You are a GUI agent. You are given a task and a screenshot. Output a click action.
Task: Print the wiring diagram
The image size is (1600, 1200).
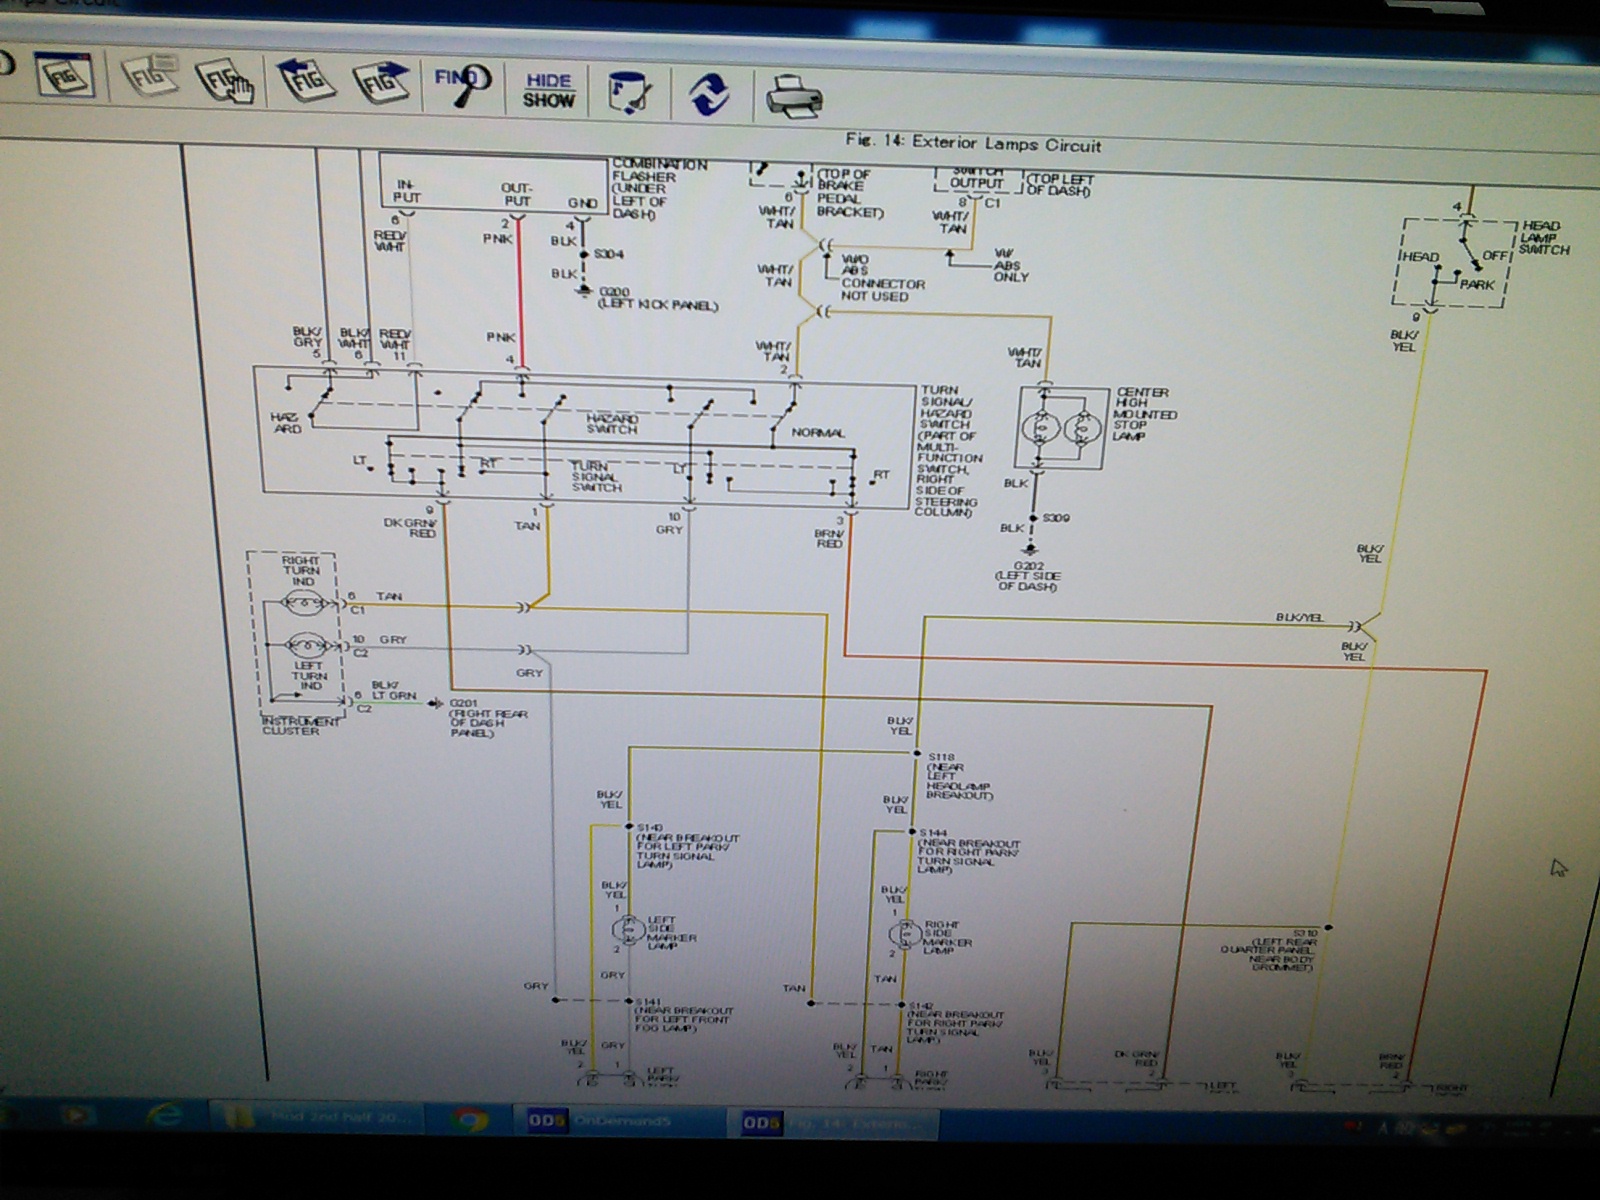click(x=794, y=97)
